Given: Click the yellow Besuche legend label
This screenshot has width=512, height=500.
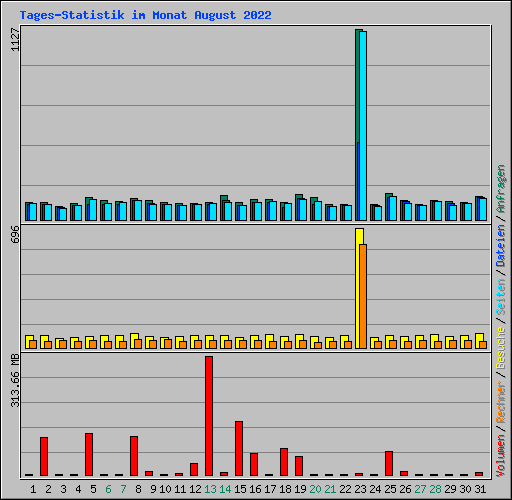Looking at the screenshot, I should click(x=500, y=347).
